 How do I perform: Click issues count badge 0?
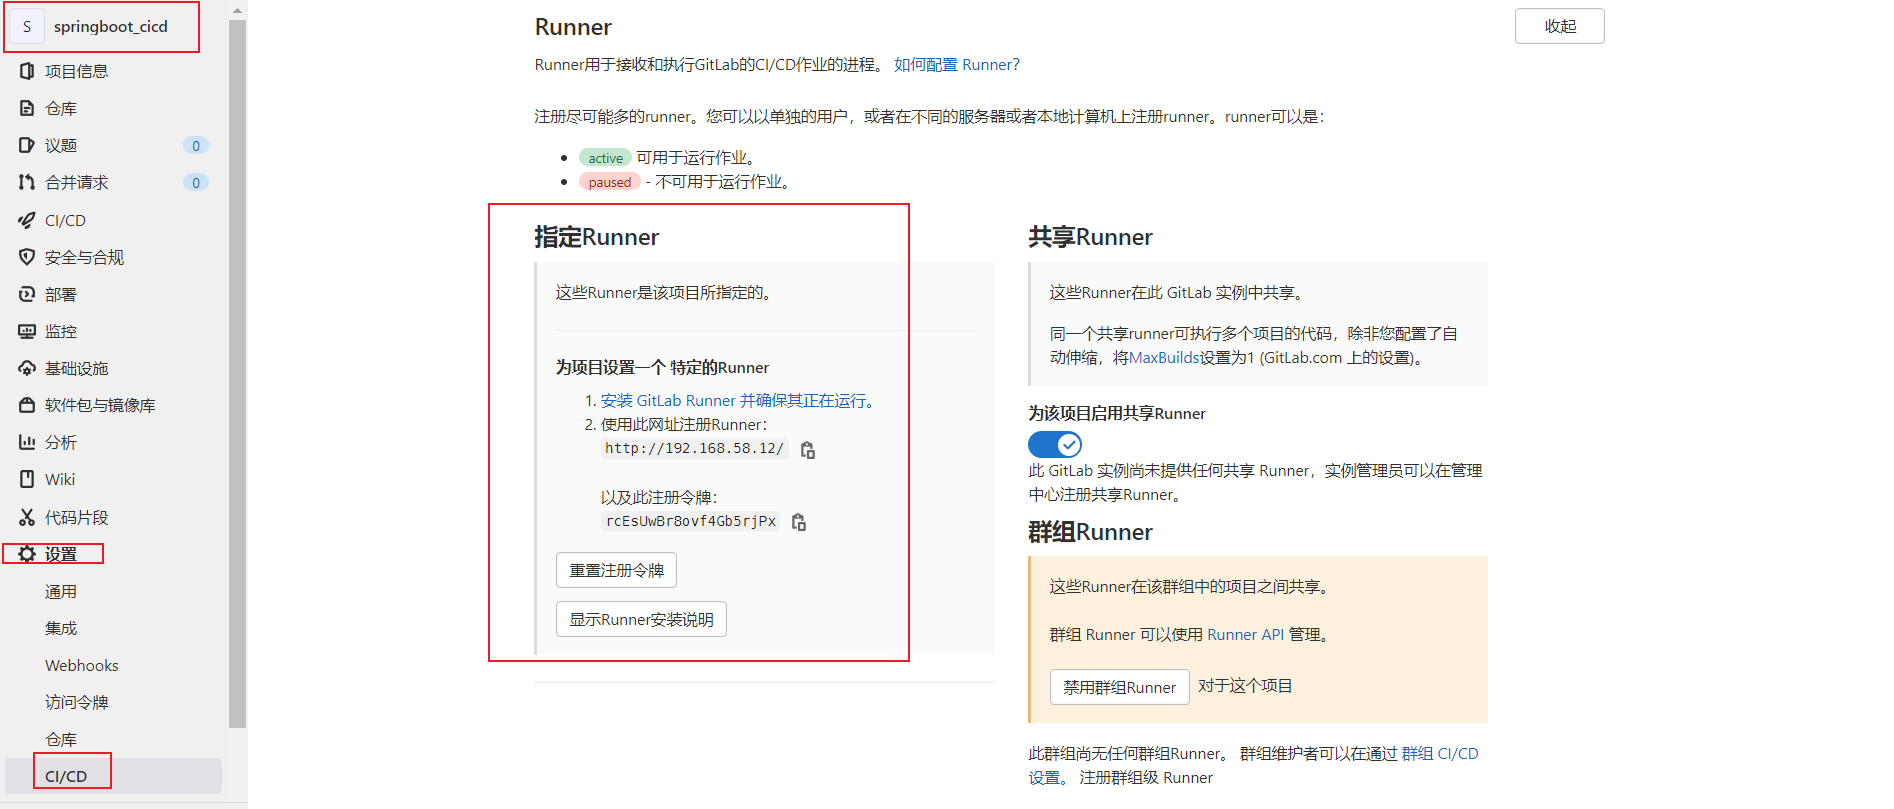(x=196, y=145)
